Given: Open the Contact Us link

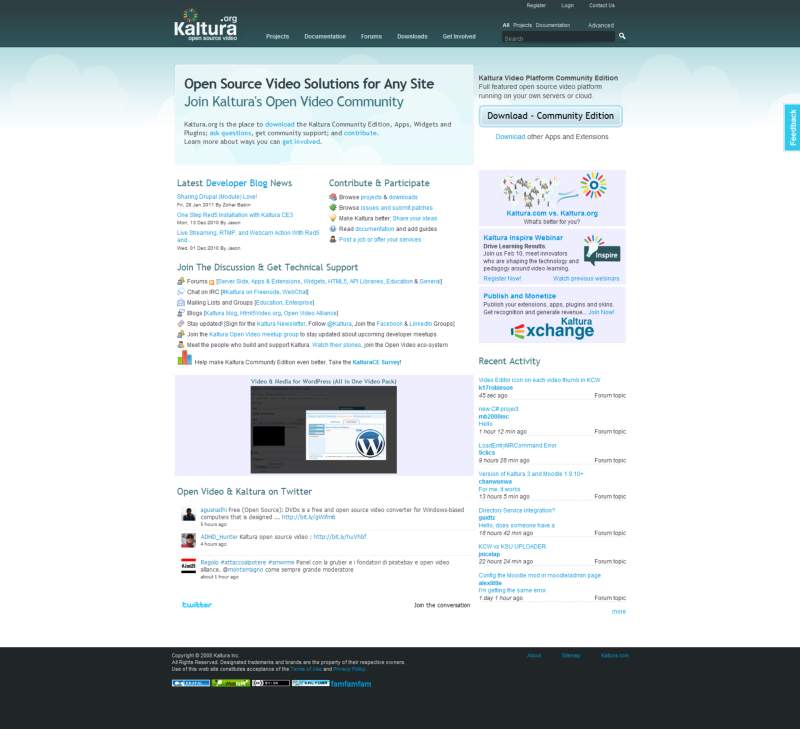Looking at the screenshot, I should [x=602, y=6].
